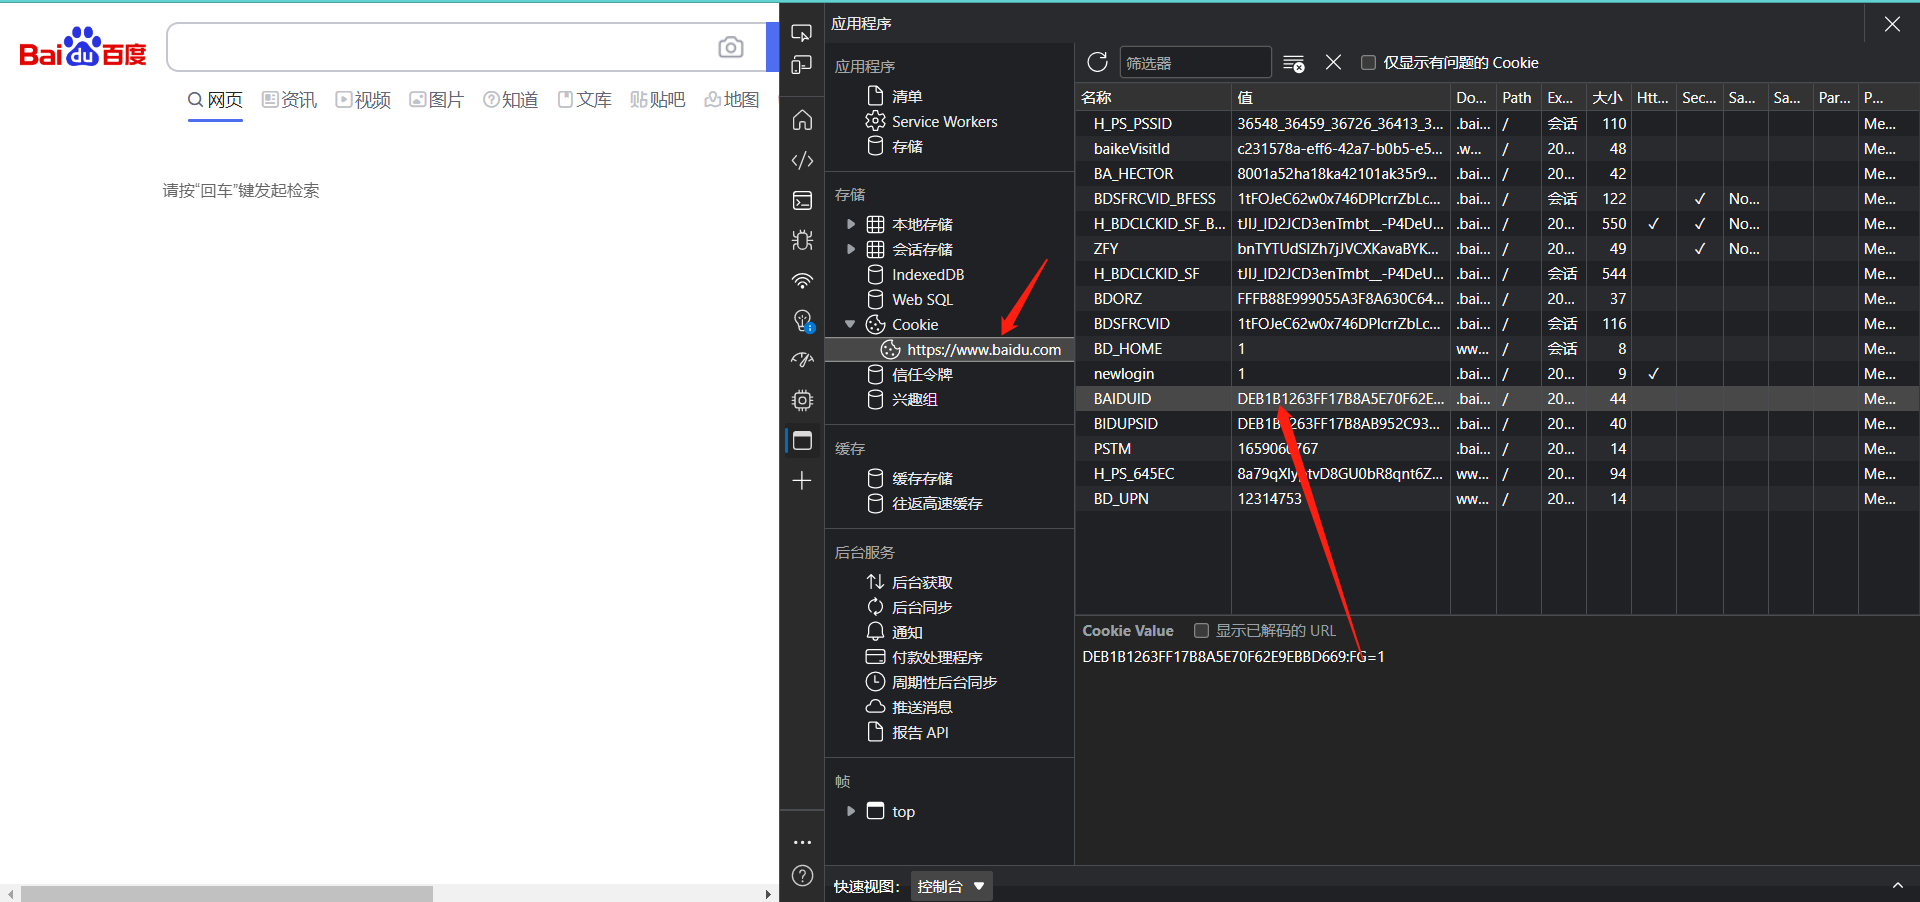Close the DevTools panel
The width and height of the screenshot is (1920, 902).
coord(1892,24)
